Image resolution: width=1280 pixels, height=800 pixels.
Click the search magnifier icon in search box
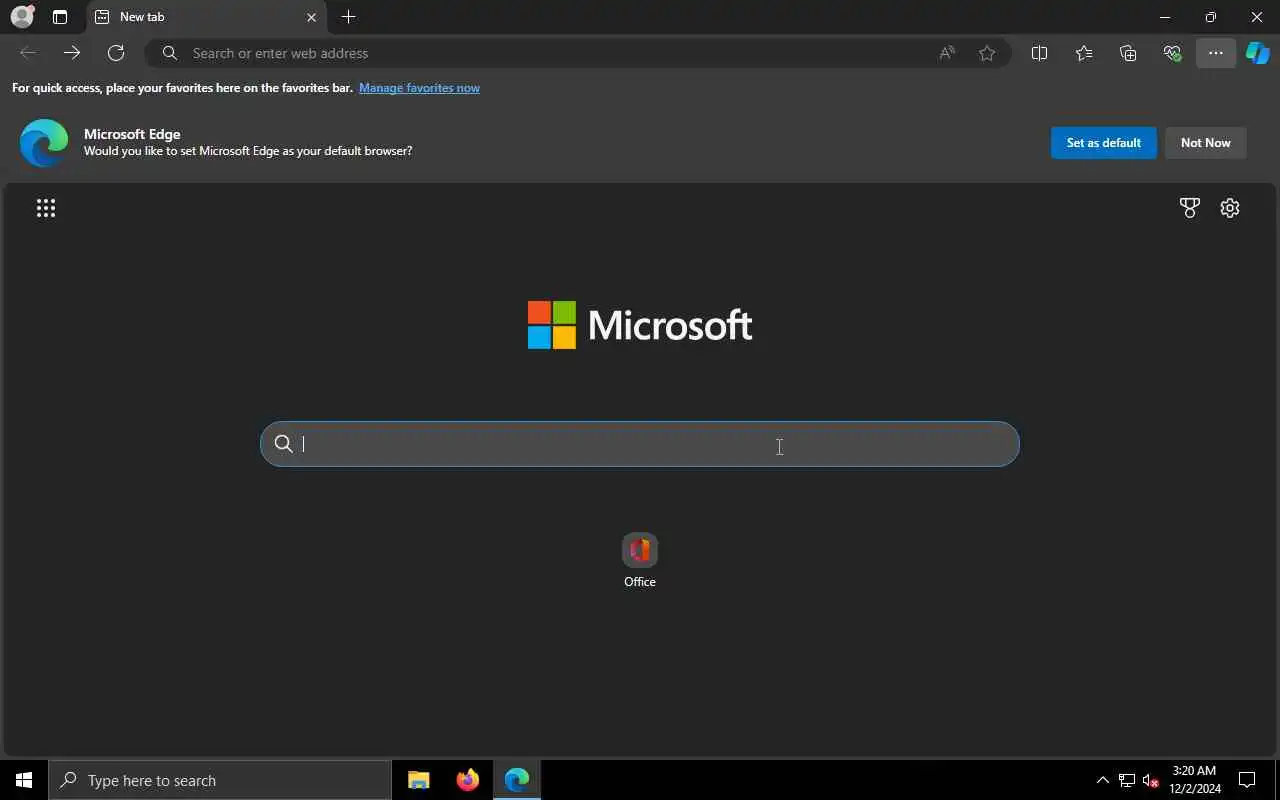pyautogui.click(x=284, y=444)
